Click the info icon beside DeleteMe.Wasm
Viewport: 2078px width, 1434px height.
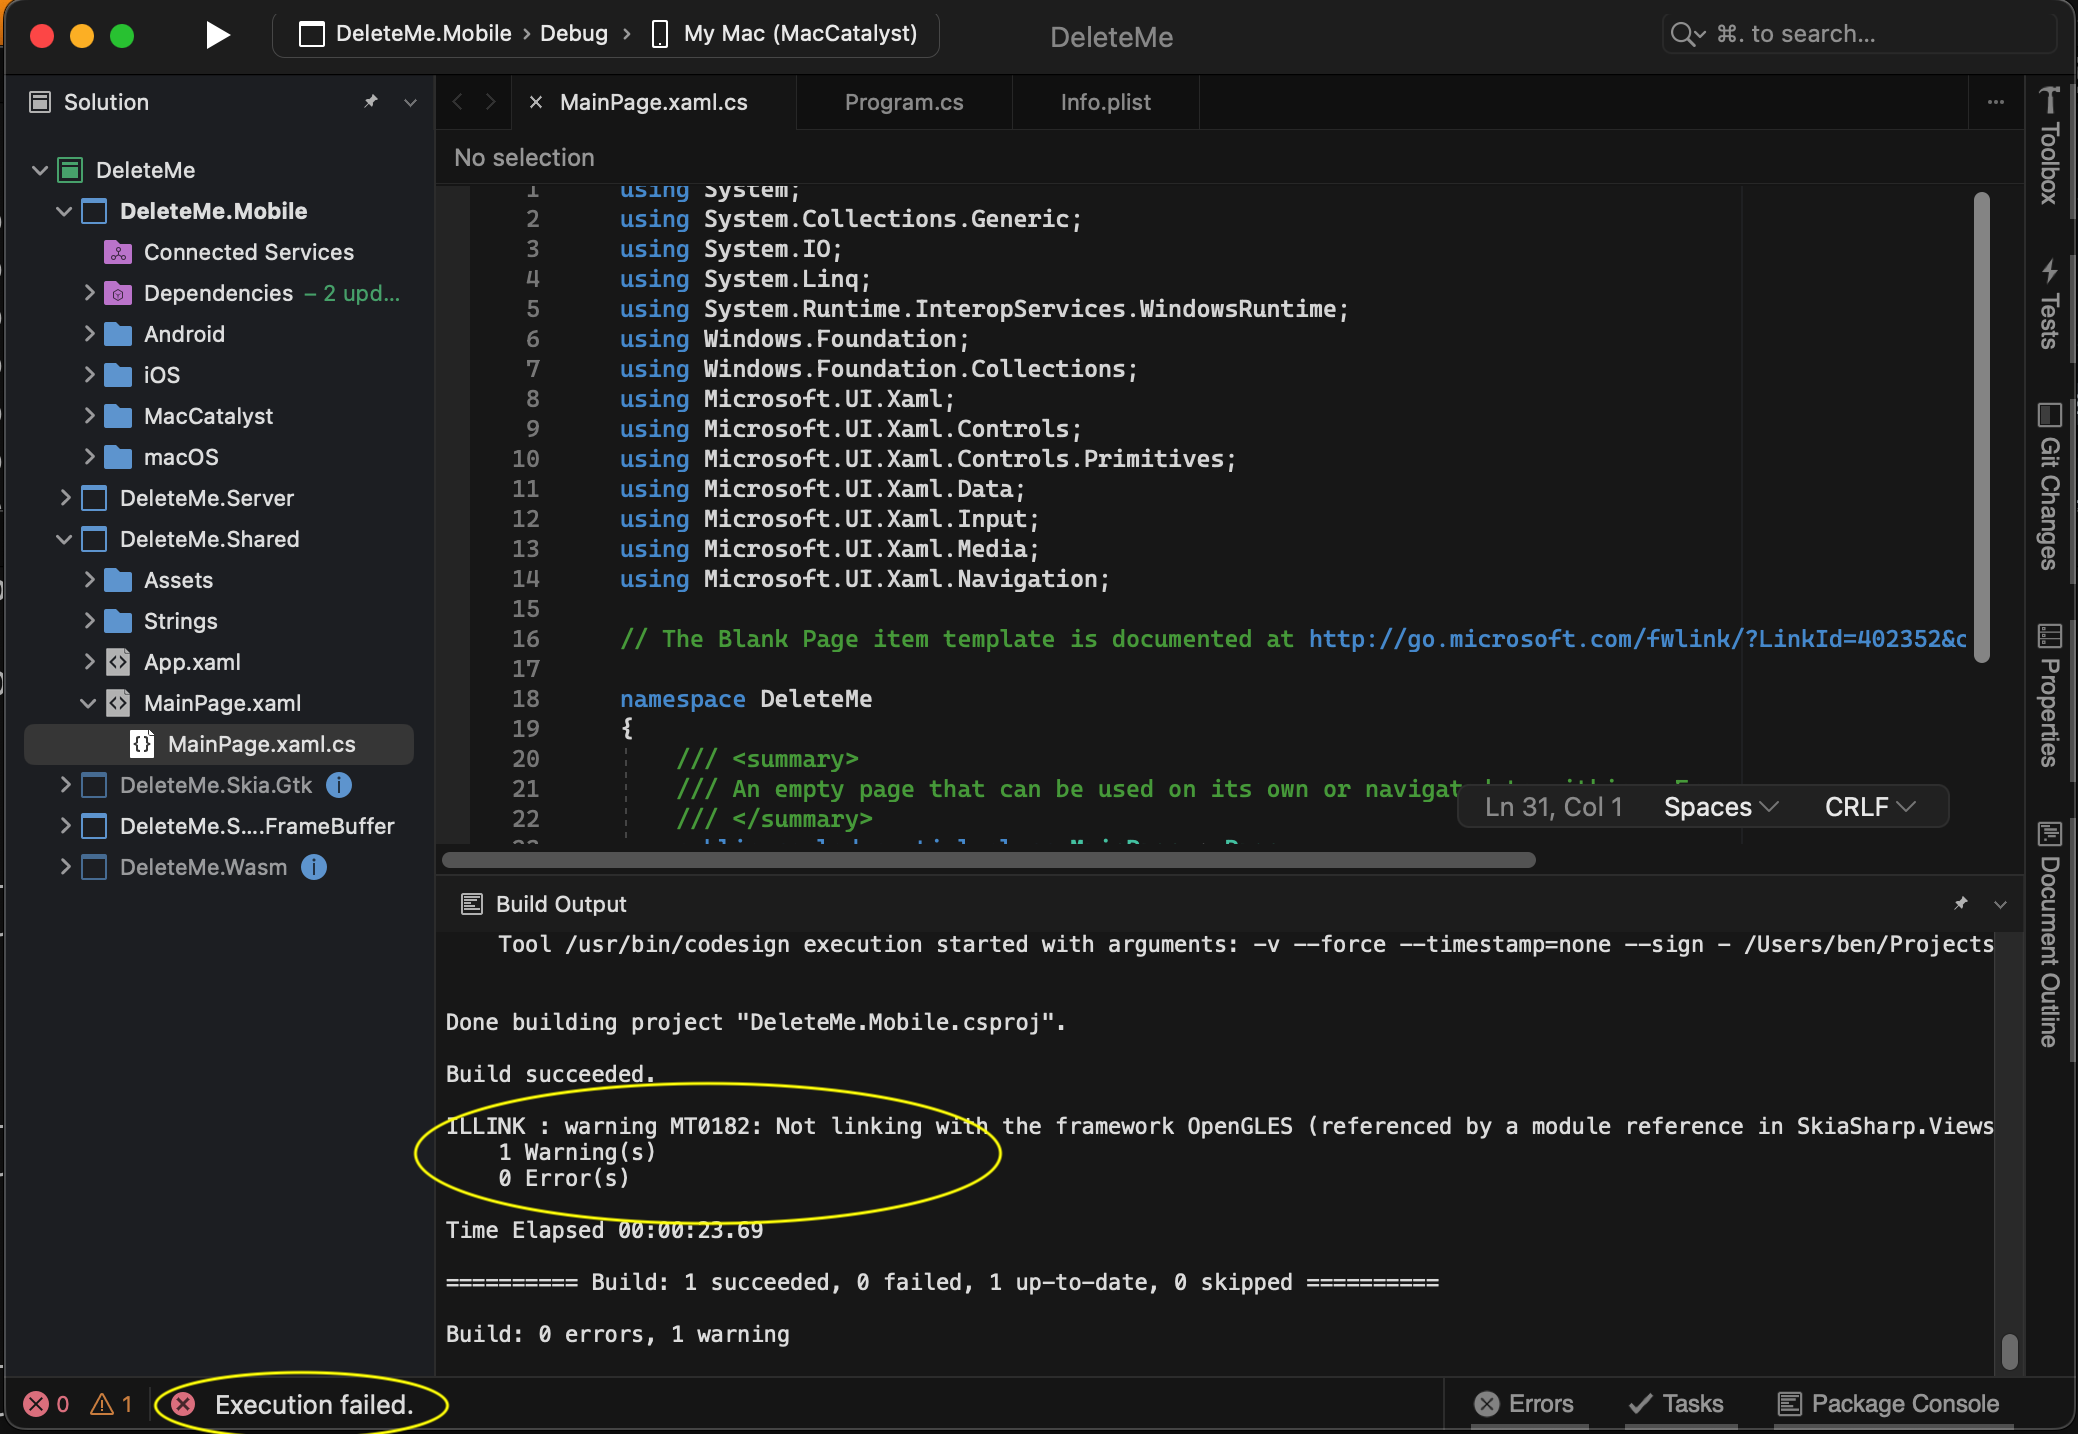[312, 868]
